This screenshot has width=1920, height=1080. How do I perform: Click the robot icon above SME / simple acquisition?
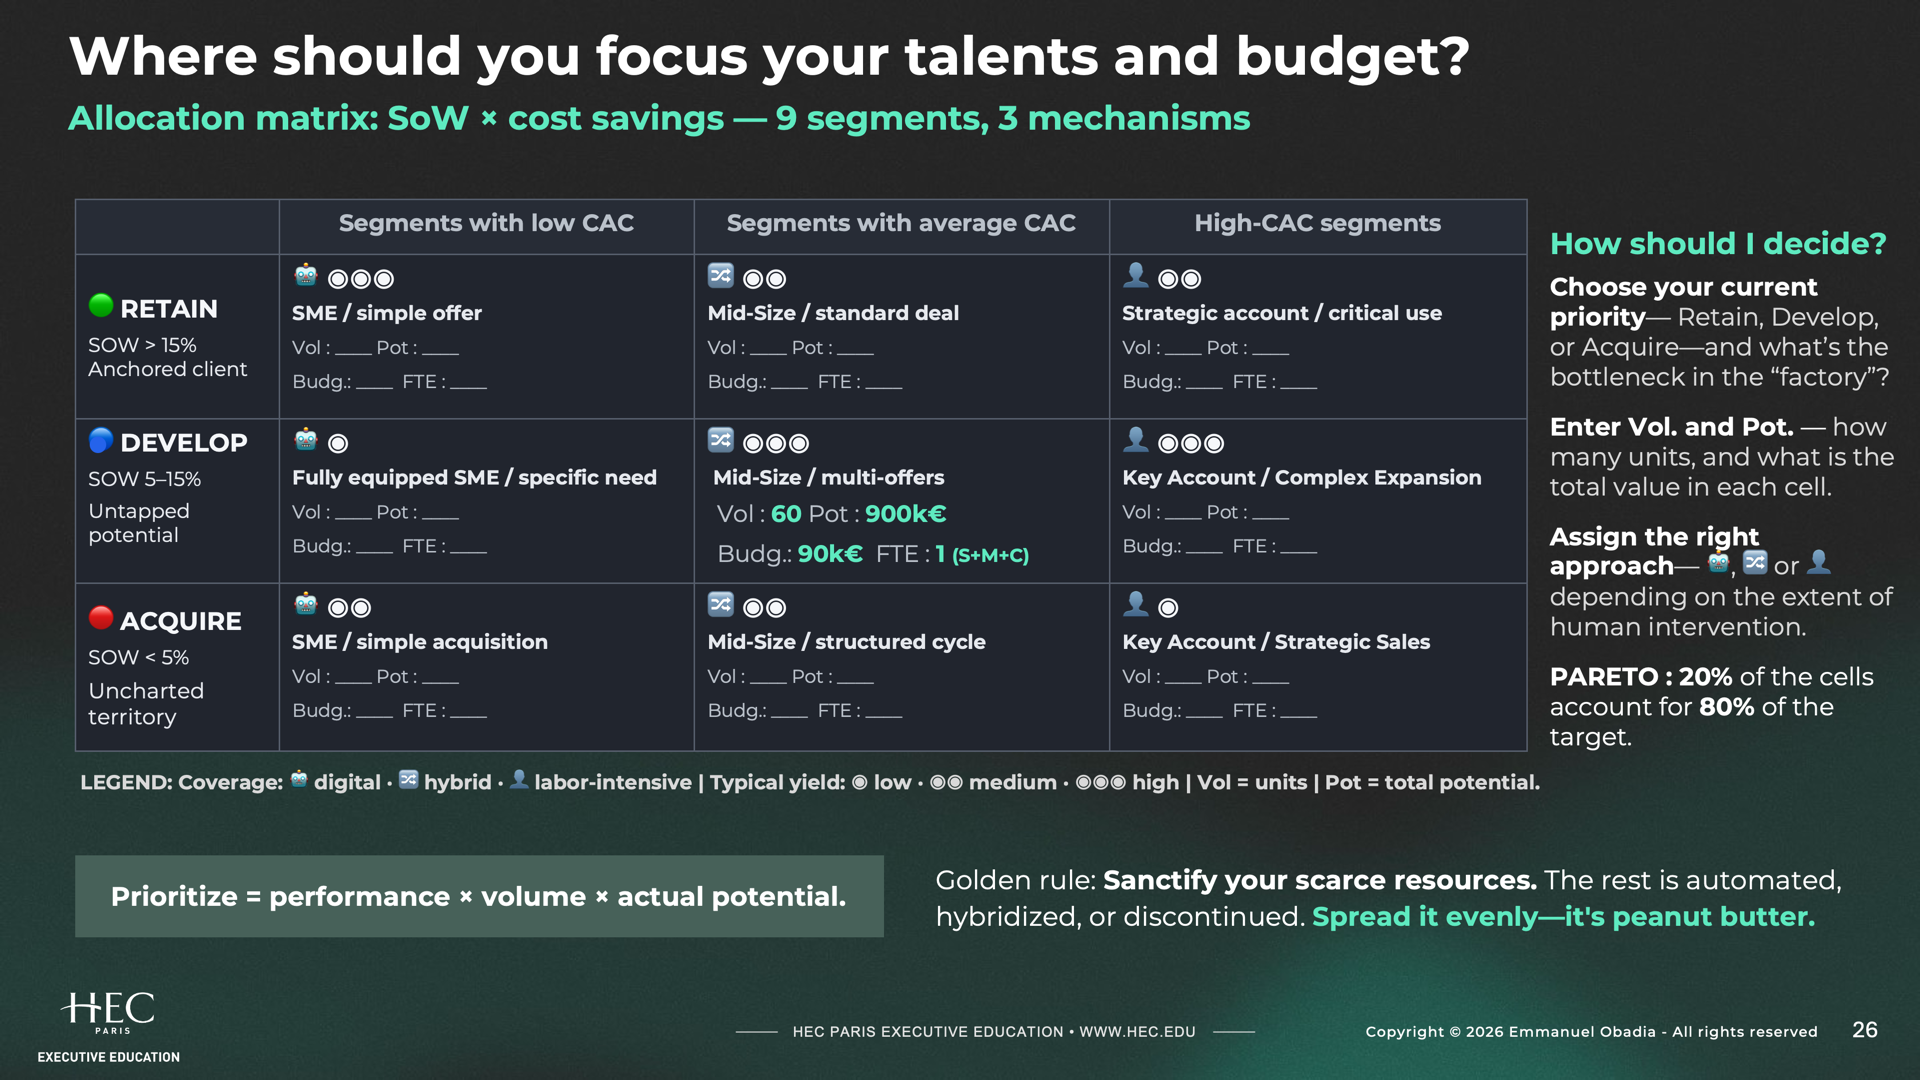[x=306, y=604]
